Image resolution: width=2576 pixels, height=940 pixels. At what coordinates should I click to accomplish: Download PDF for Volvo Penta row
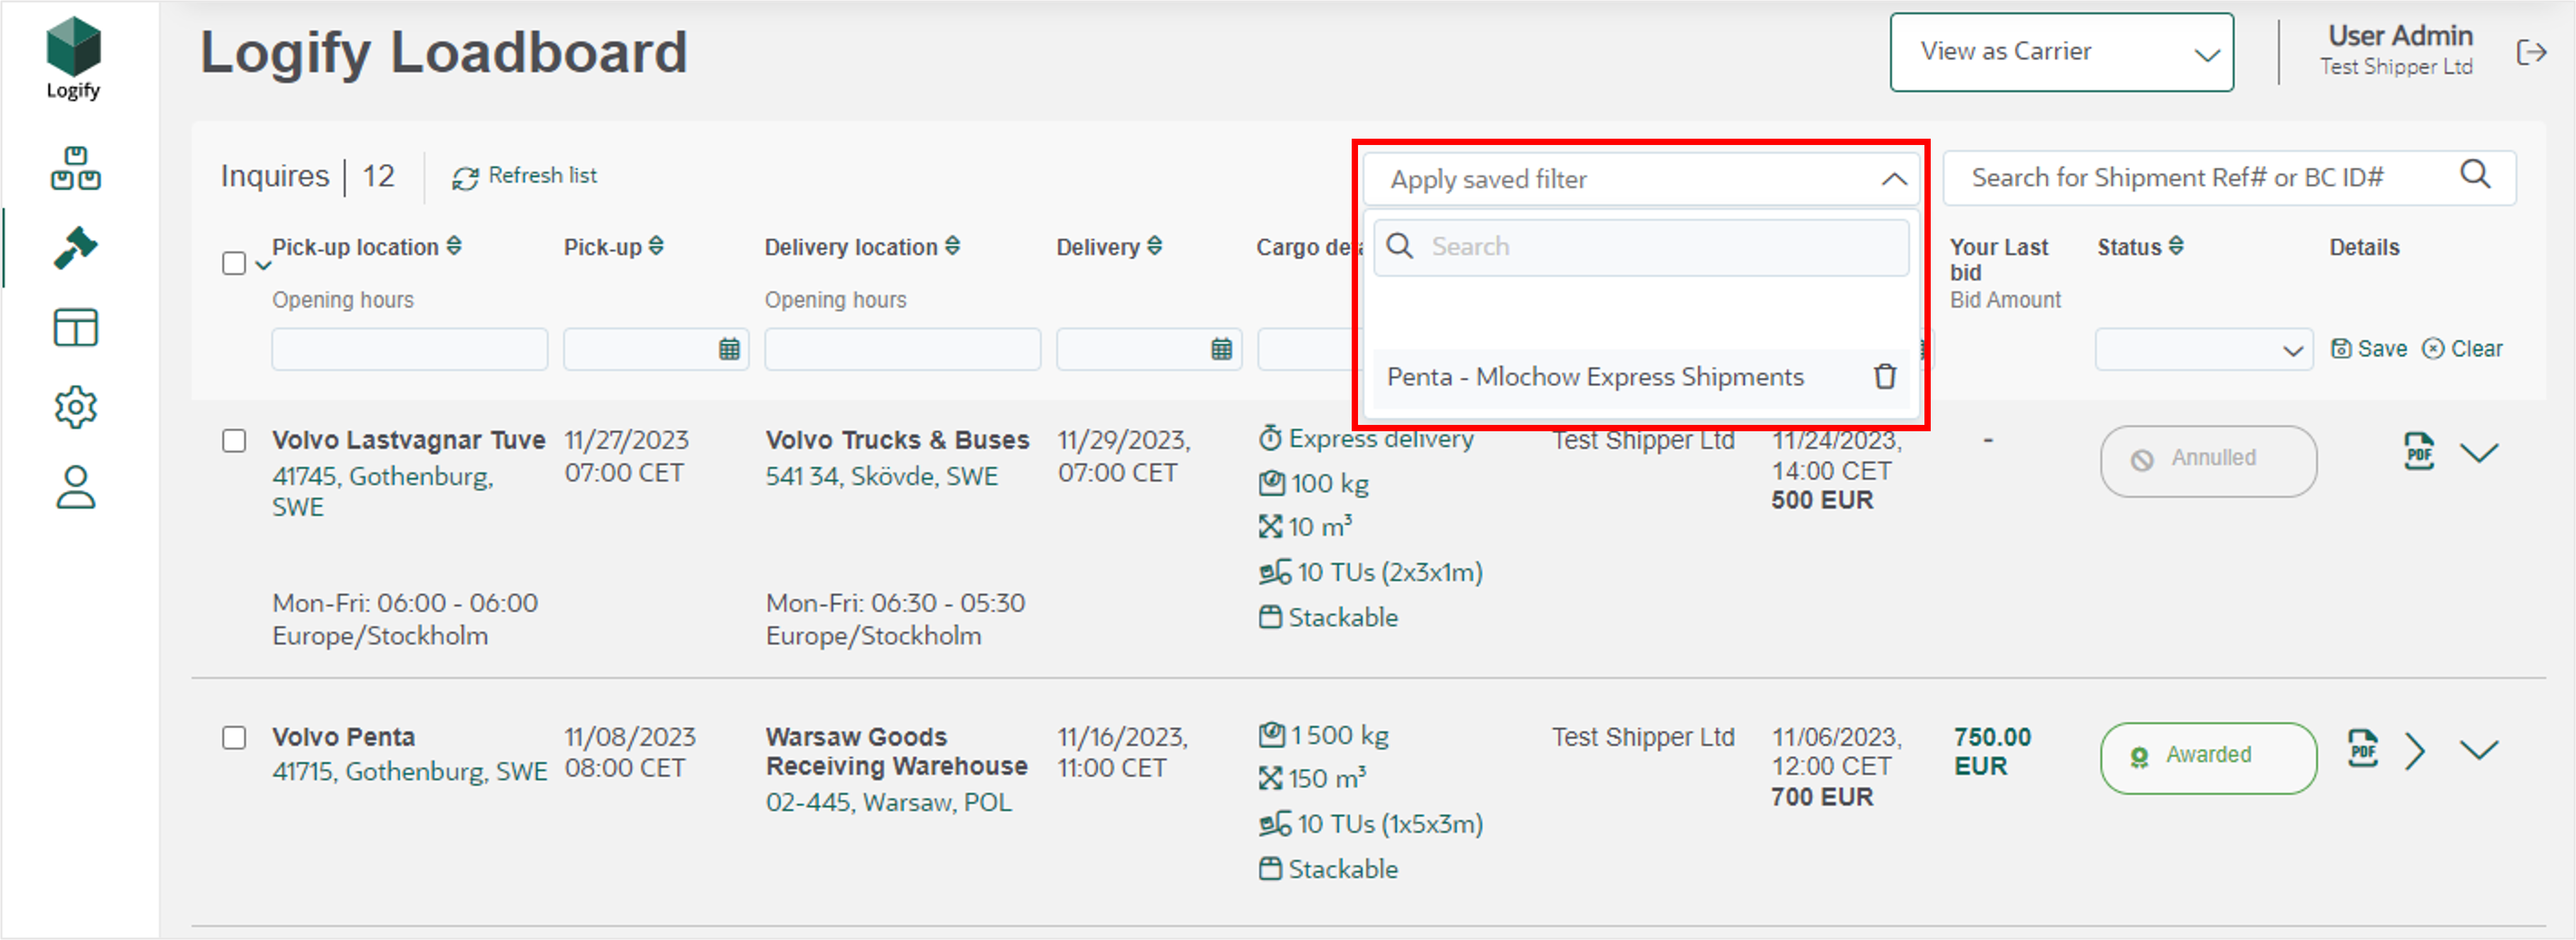(x=2363, y=749)
